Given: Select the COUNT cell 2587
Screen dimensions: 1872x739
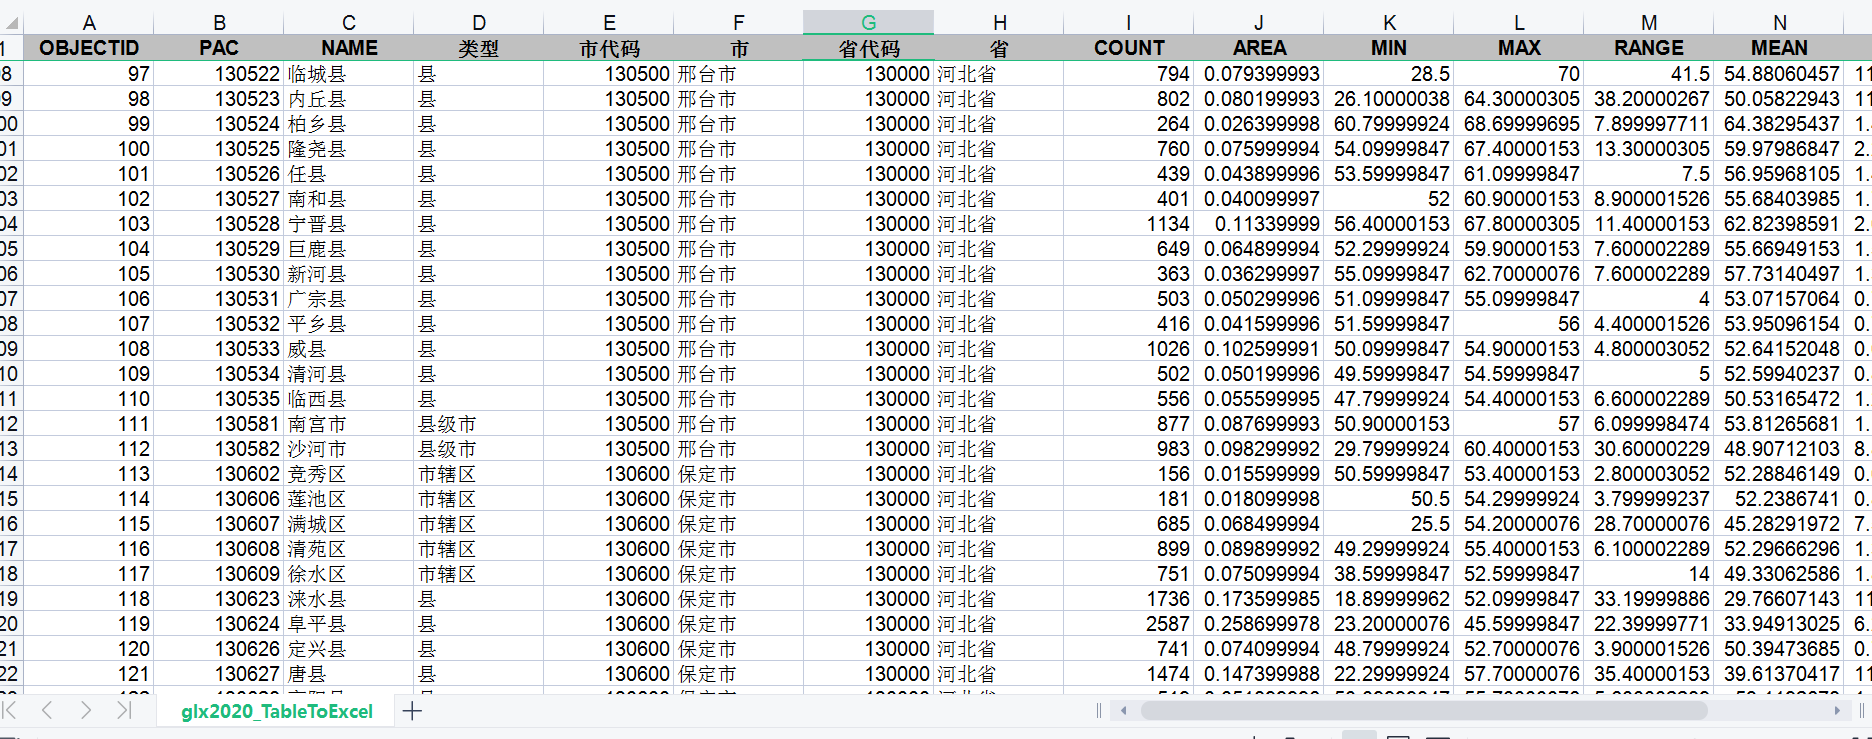Looking at the screenshot, I should (1129, 624).
